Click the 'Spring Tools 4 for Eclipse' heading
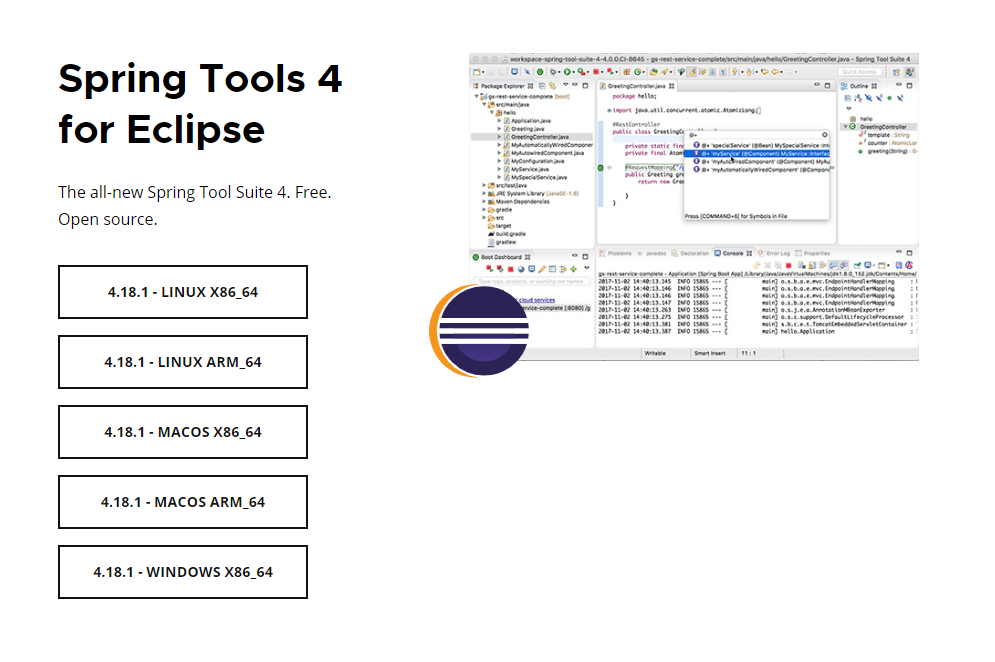Image resolution: width=995 pixels, height=662 pixels. [200, 103]
